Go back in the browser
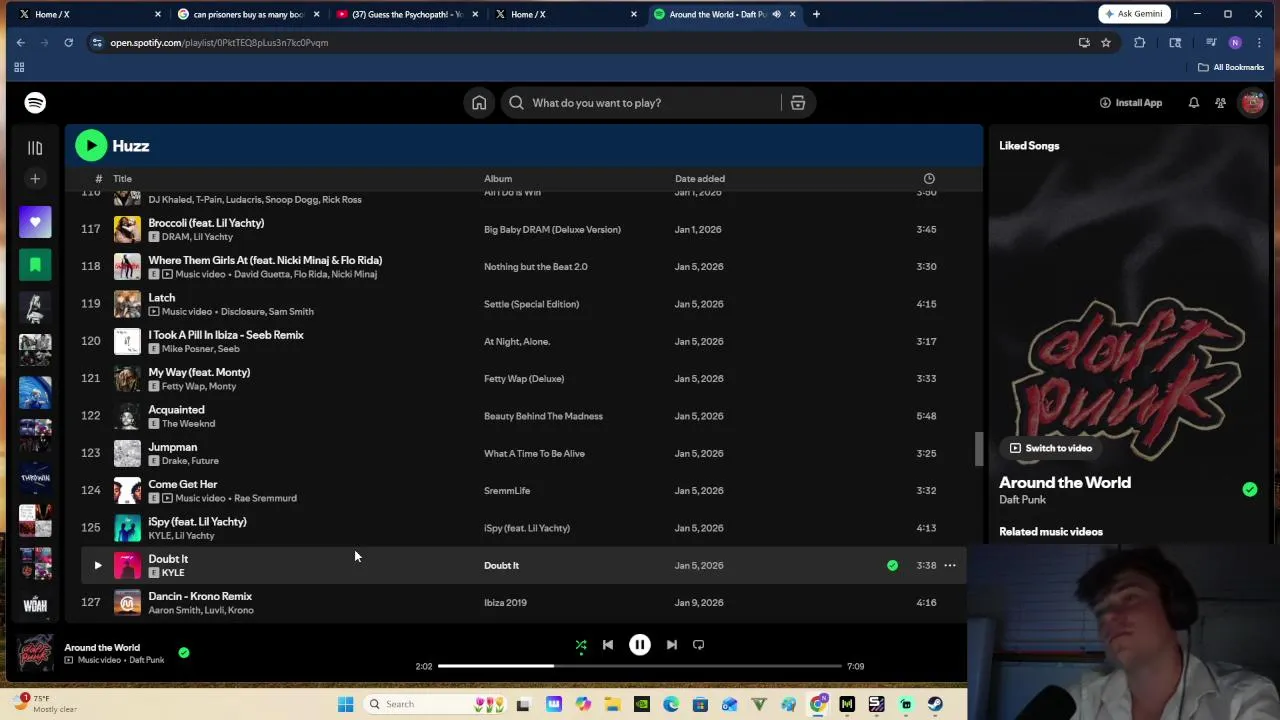Image resolution: width=1280 pixels, height=720 pixels. coord(20,43)
